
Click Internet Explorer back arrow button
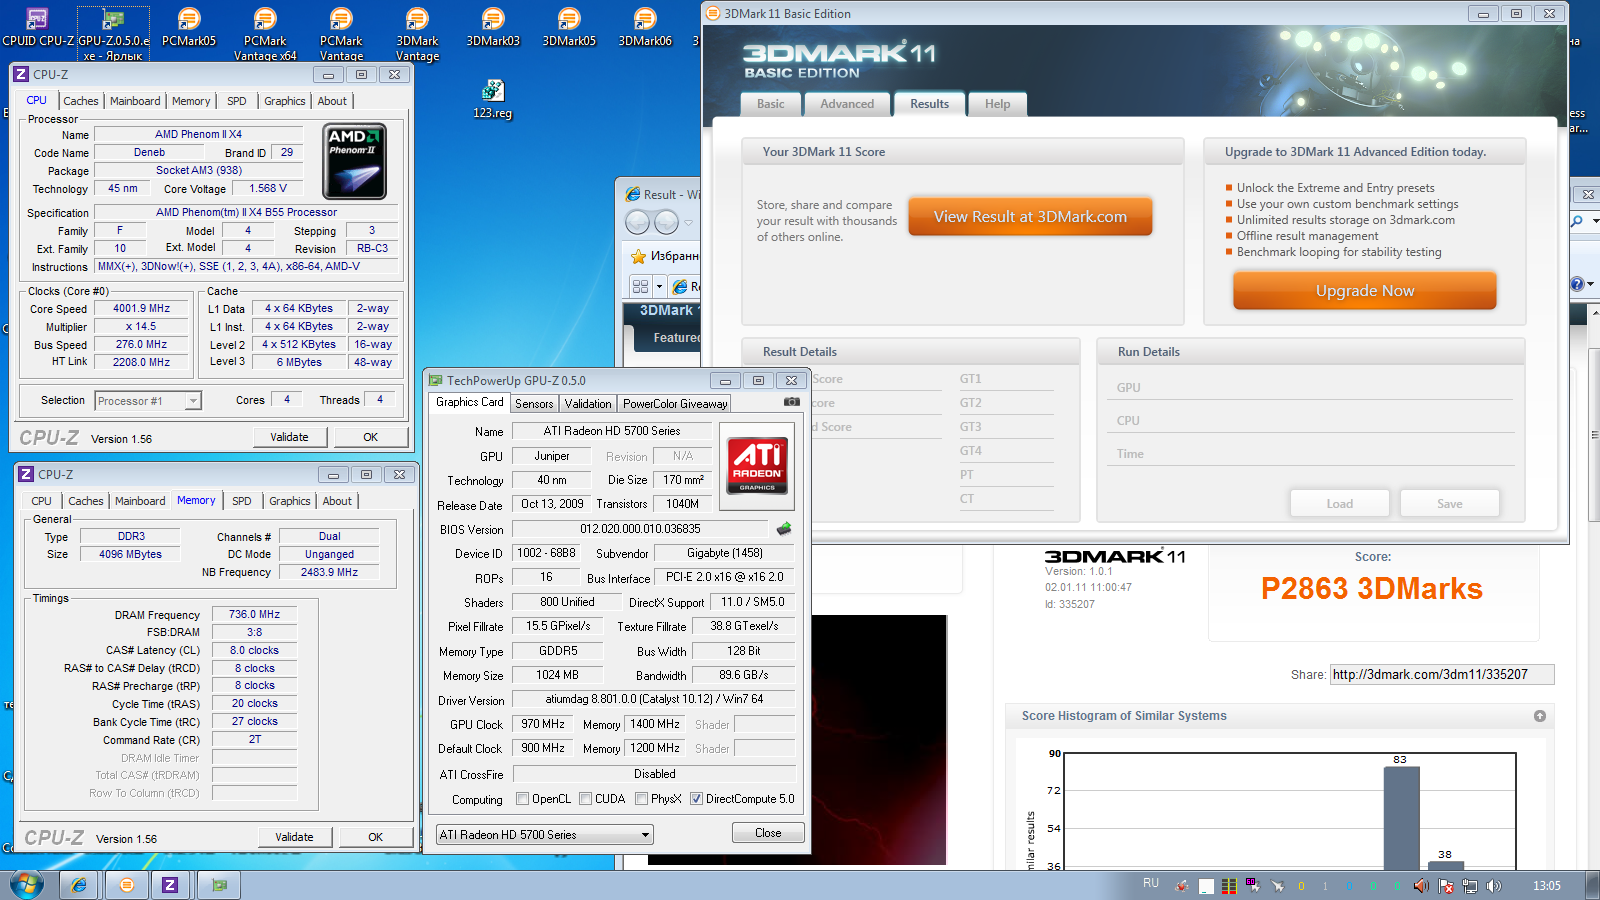click(x=637, y=222)
